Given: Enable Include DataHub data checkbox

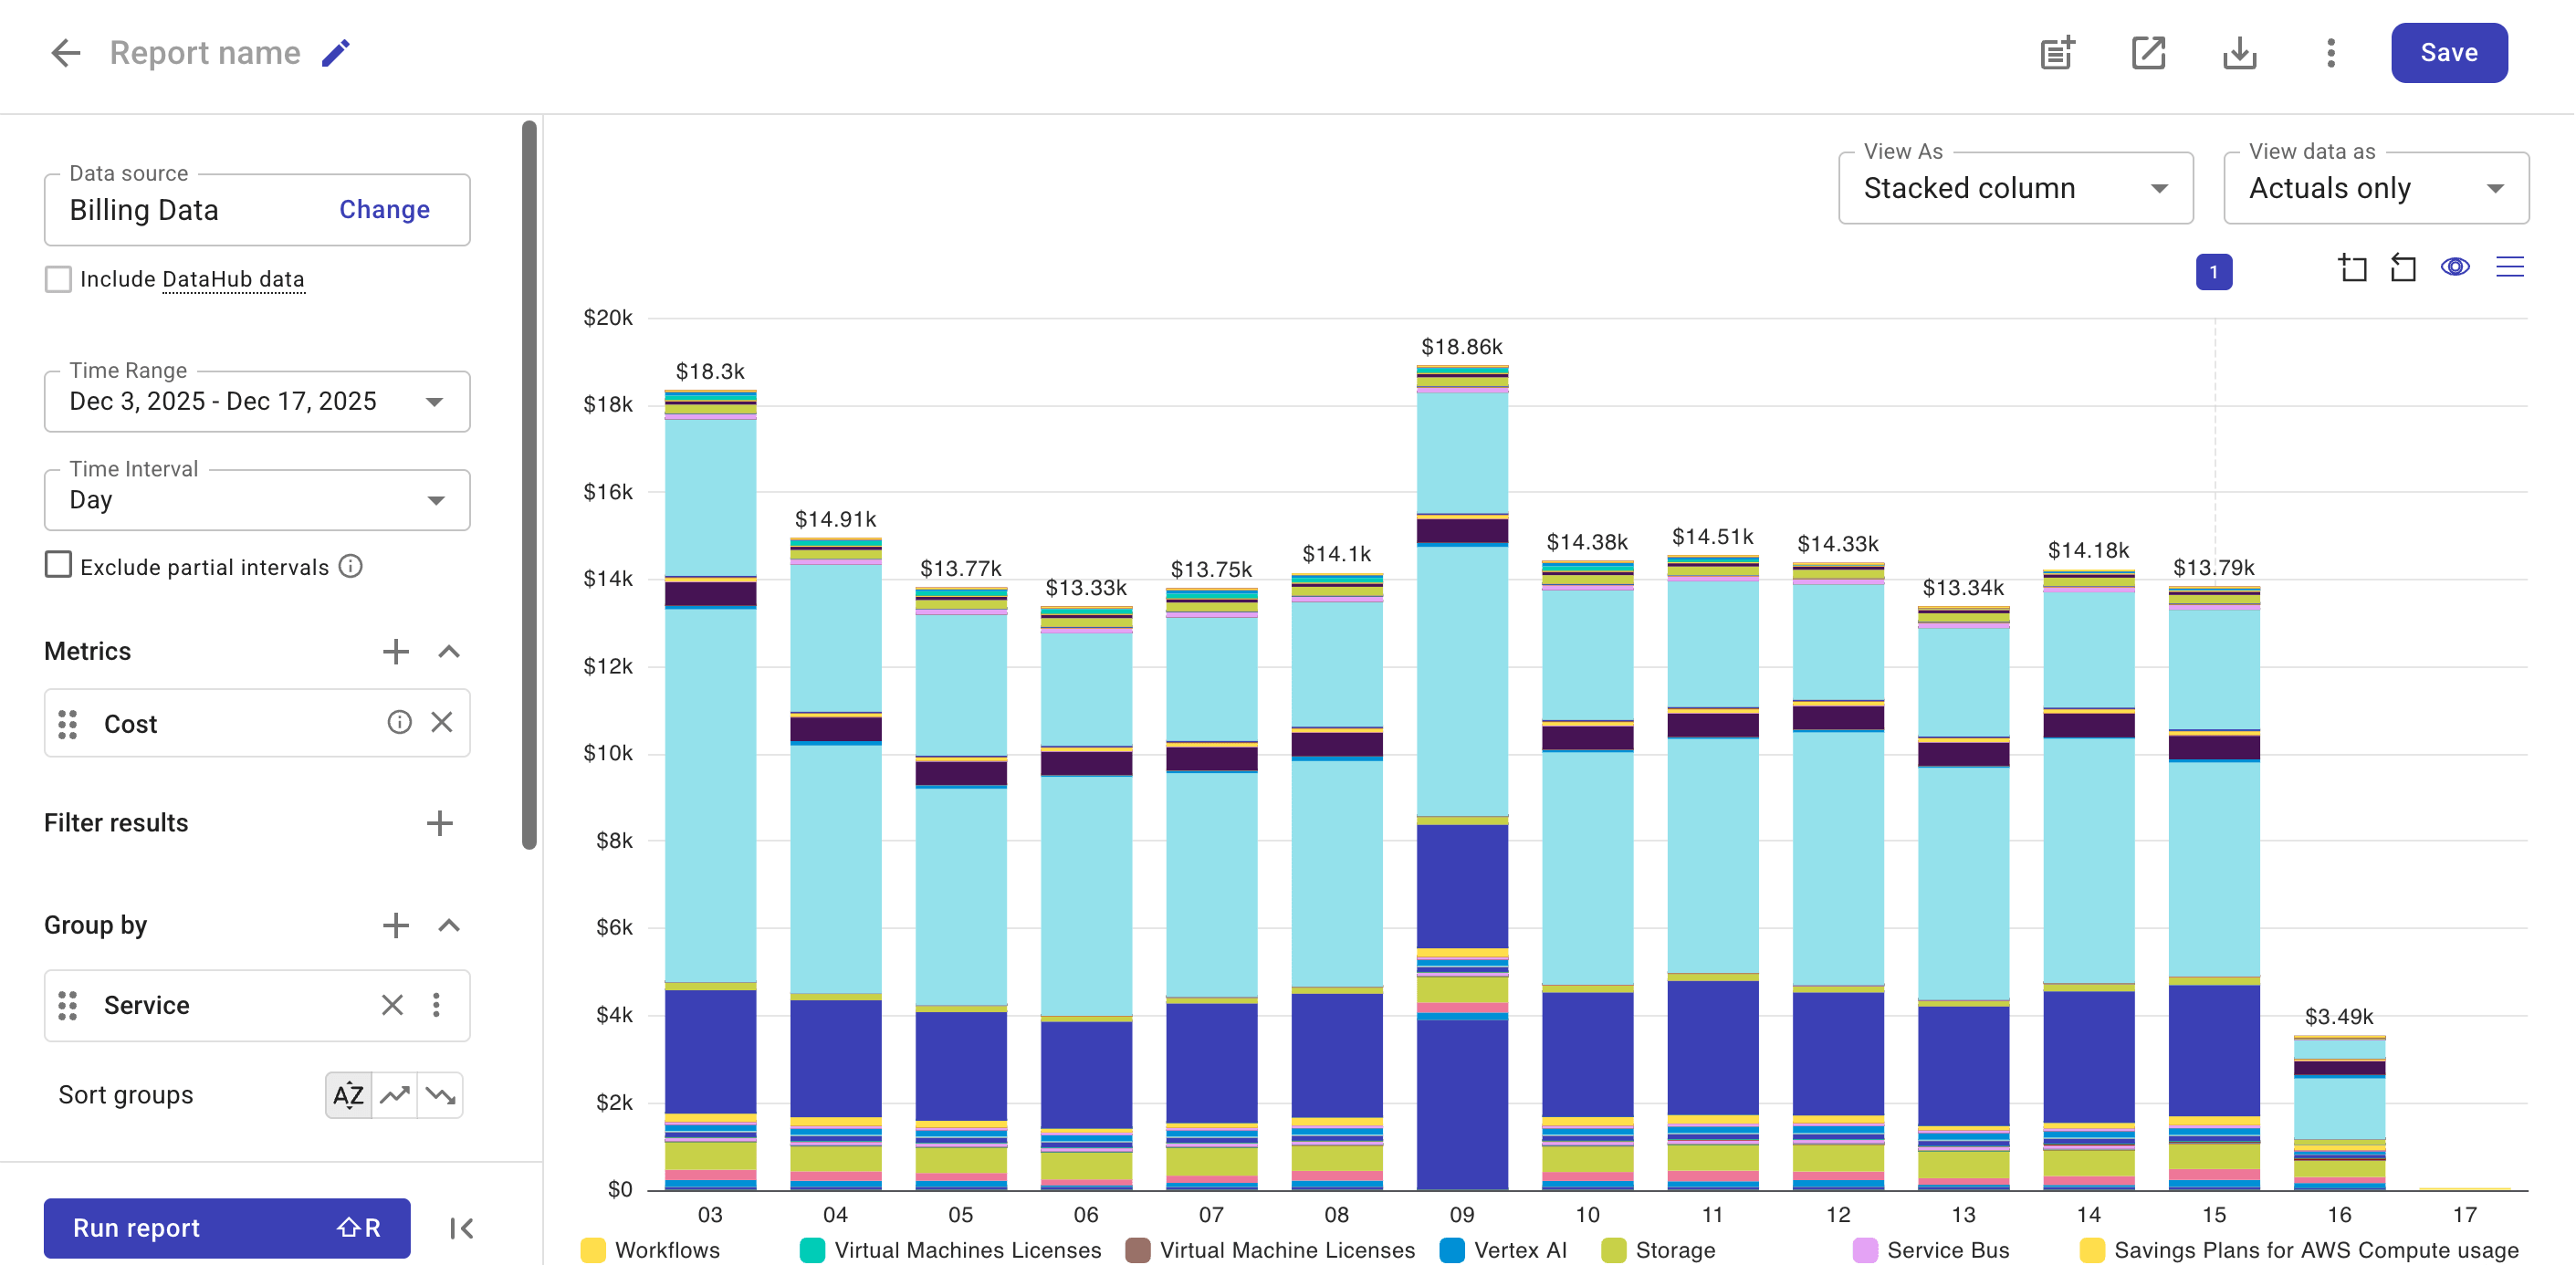Looking at the screenshot, I should point(59,279).
